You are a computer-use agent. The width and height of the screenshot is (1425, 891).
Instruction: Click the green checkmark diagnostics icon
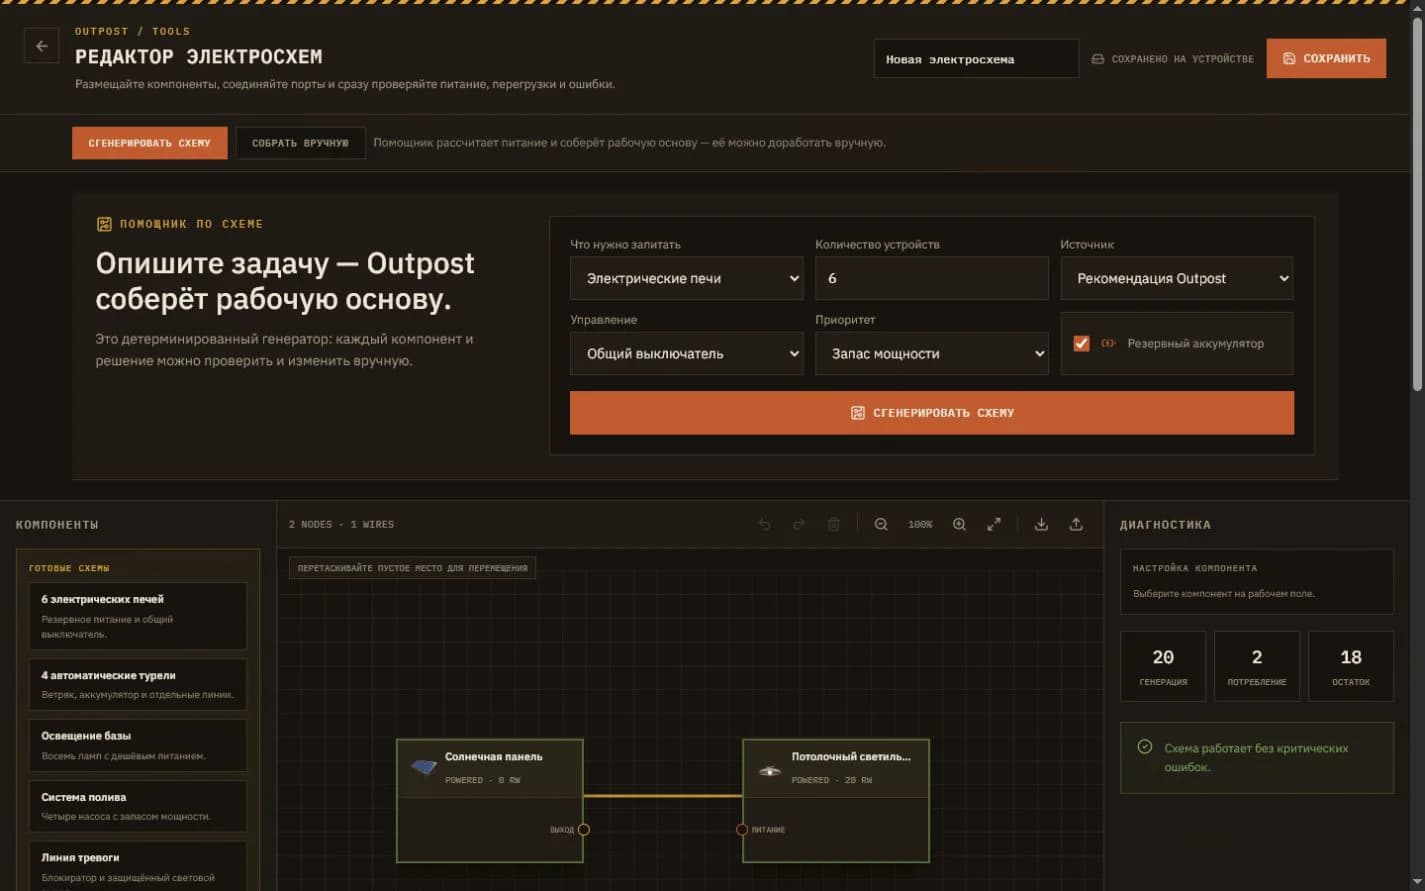point(1145,747)
